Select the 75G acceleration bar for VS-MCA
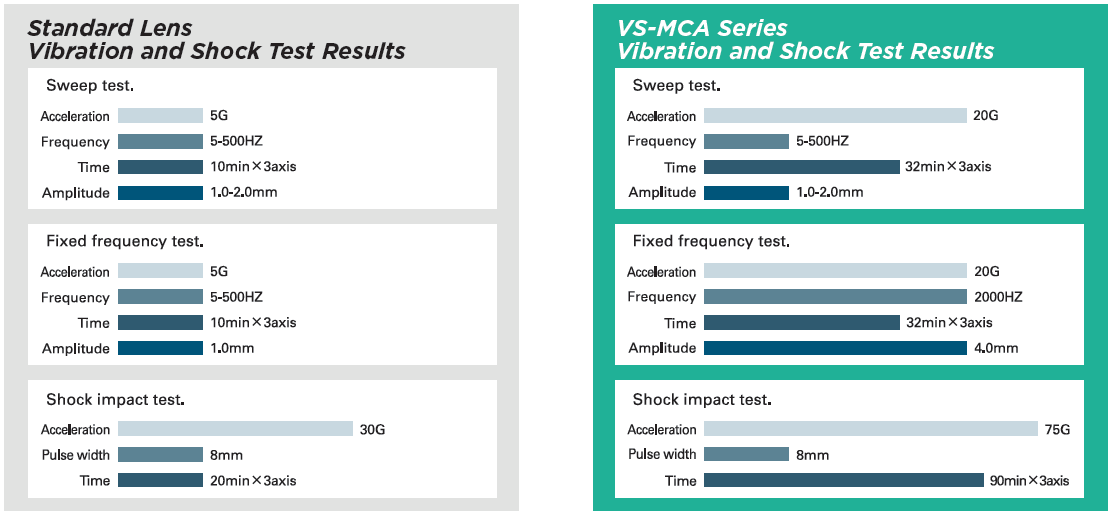This screenshot has height=517, width=1115. coord(870,429)
